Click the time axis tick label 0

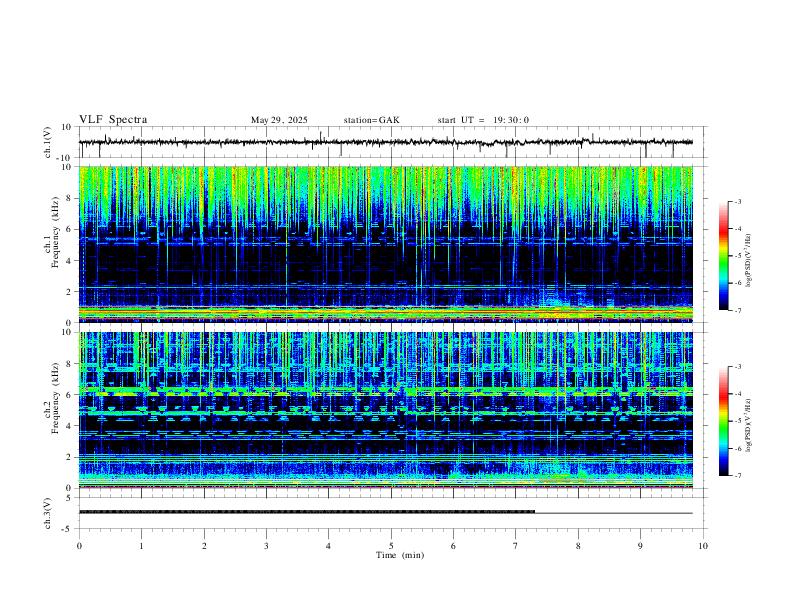click(79, 546)
